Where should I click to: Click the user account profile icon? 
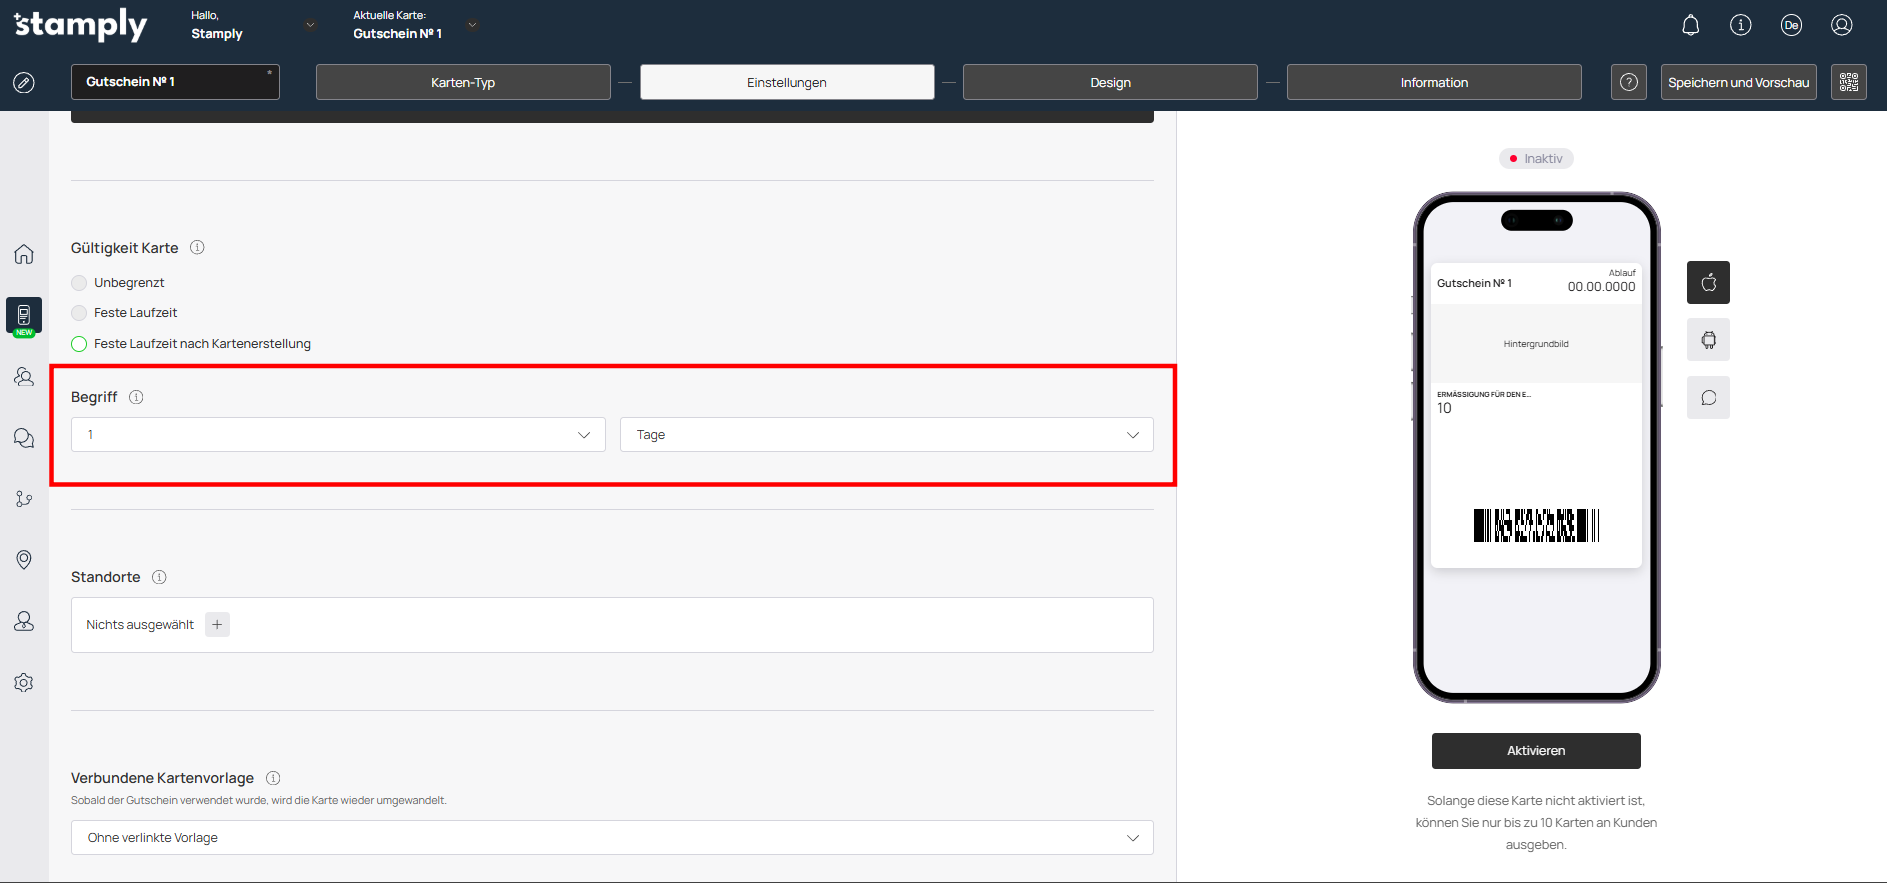[x=1841, y=26]
